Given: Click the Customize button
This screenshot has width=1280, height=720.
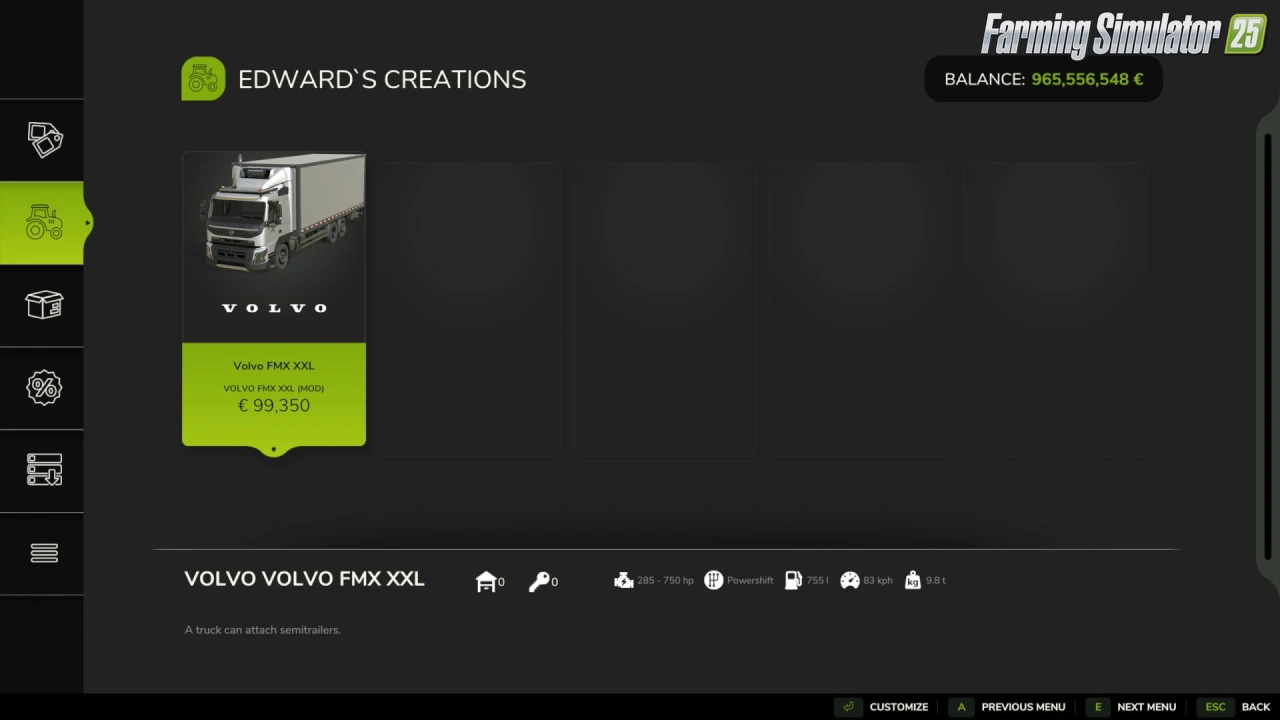Looking at the screenshot, I should (x=881, y=707).
